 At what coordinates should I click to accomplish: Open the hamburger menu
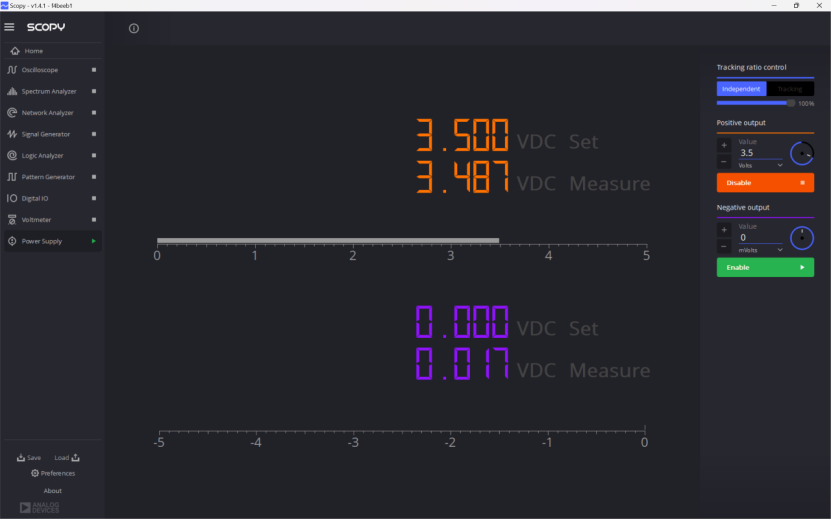click(x=9, y=27)
